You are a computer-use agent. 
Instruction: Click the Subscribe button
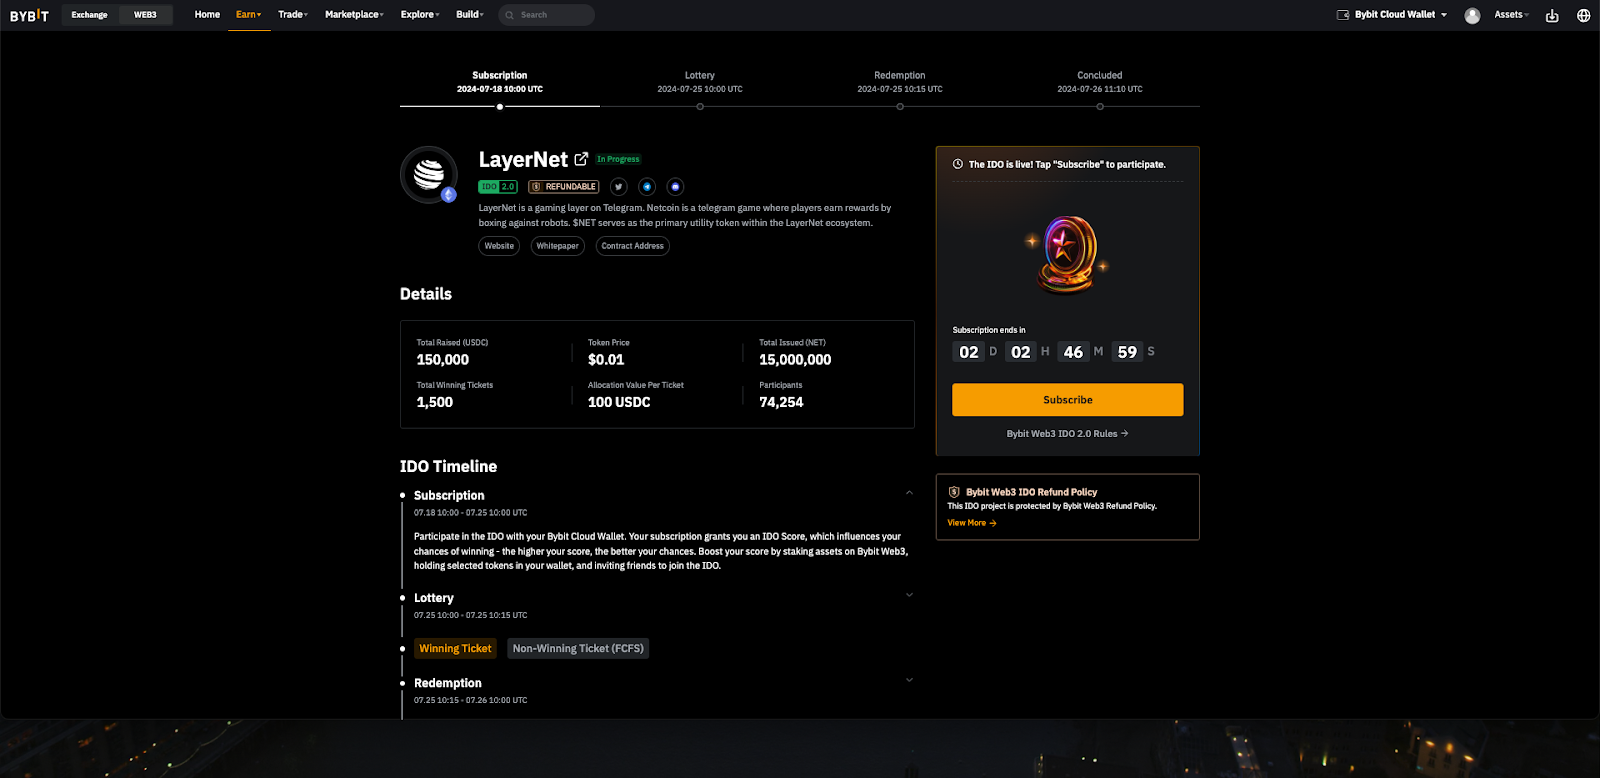point(1068,400)
